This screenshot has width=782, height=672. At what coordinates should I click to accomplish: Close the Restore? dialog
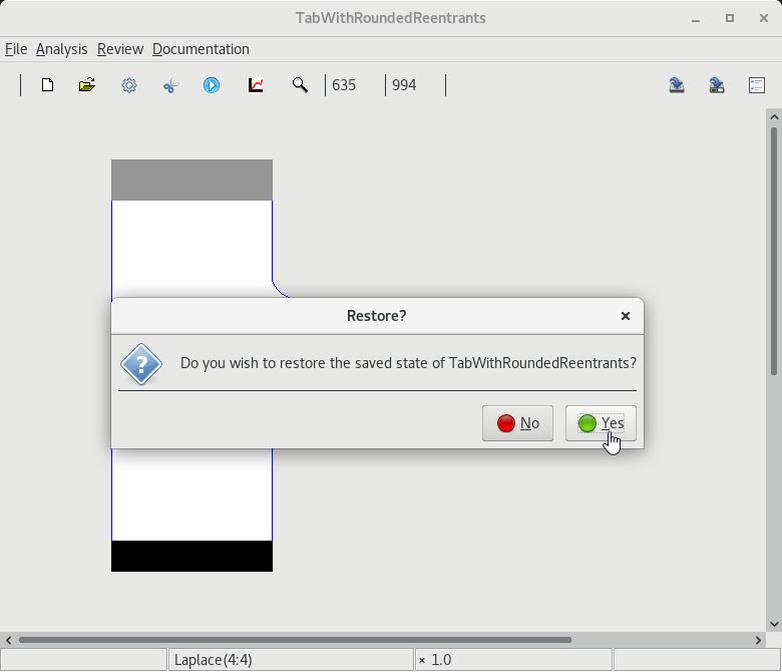[x=625, y=315]
